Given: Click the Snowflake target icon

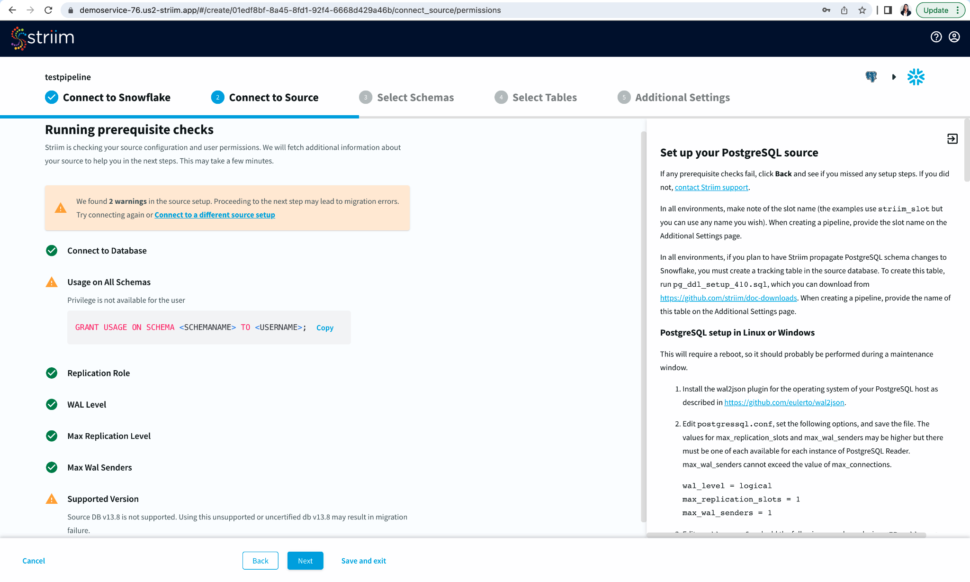Looking at the screenshot, I should (915, 77).
